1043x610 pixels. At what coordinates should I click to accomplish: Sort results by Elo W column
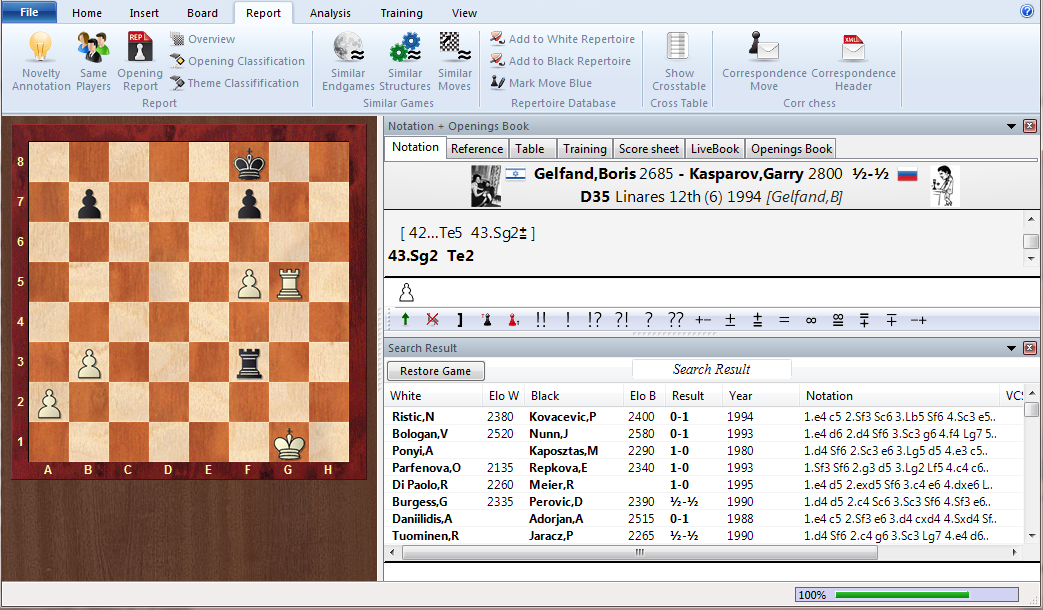click(504, 396)
